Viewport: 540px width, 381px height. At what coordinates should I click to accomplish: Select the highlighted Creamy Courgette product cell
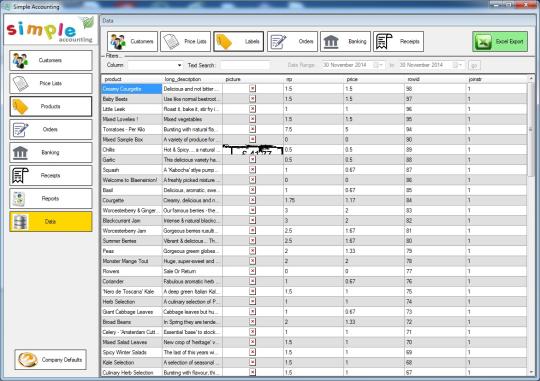click(132, 89)
